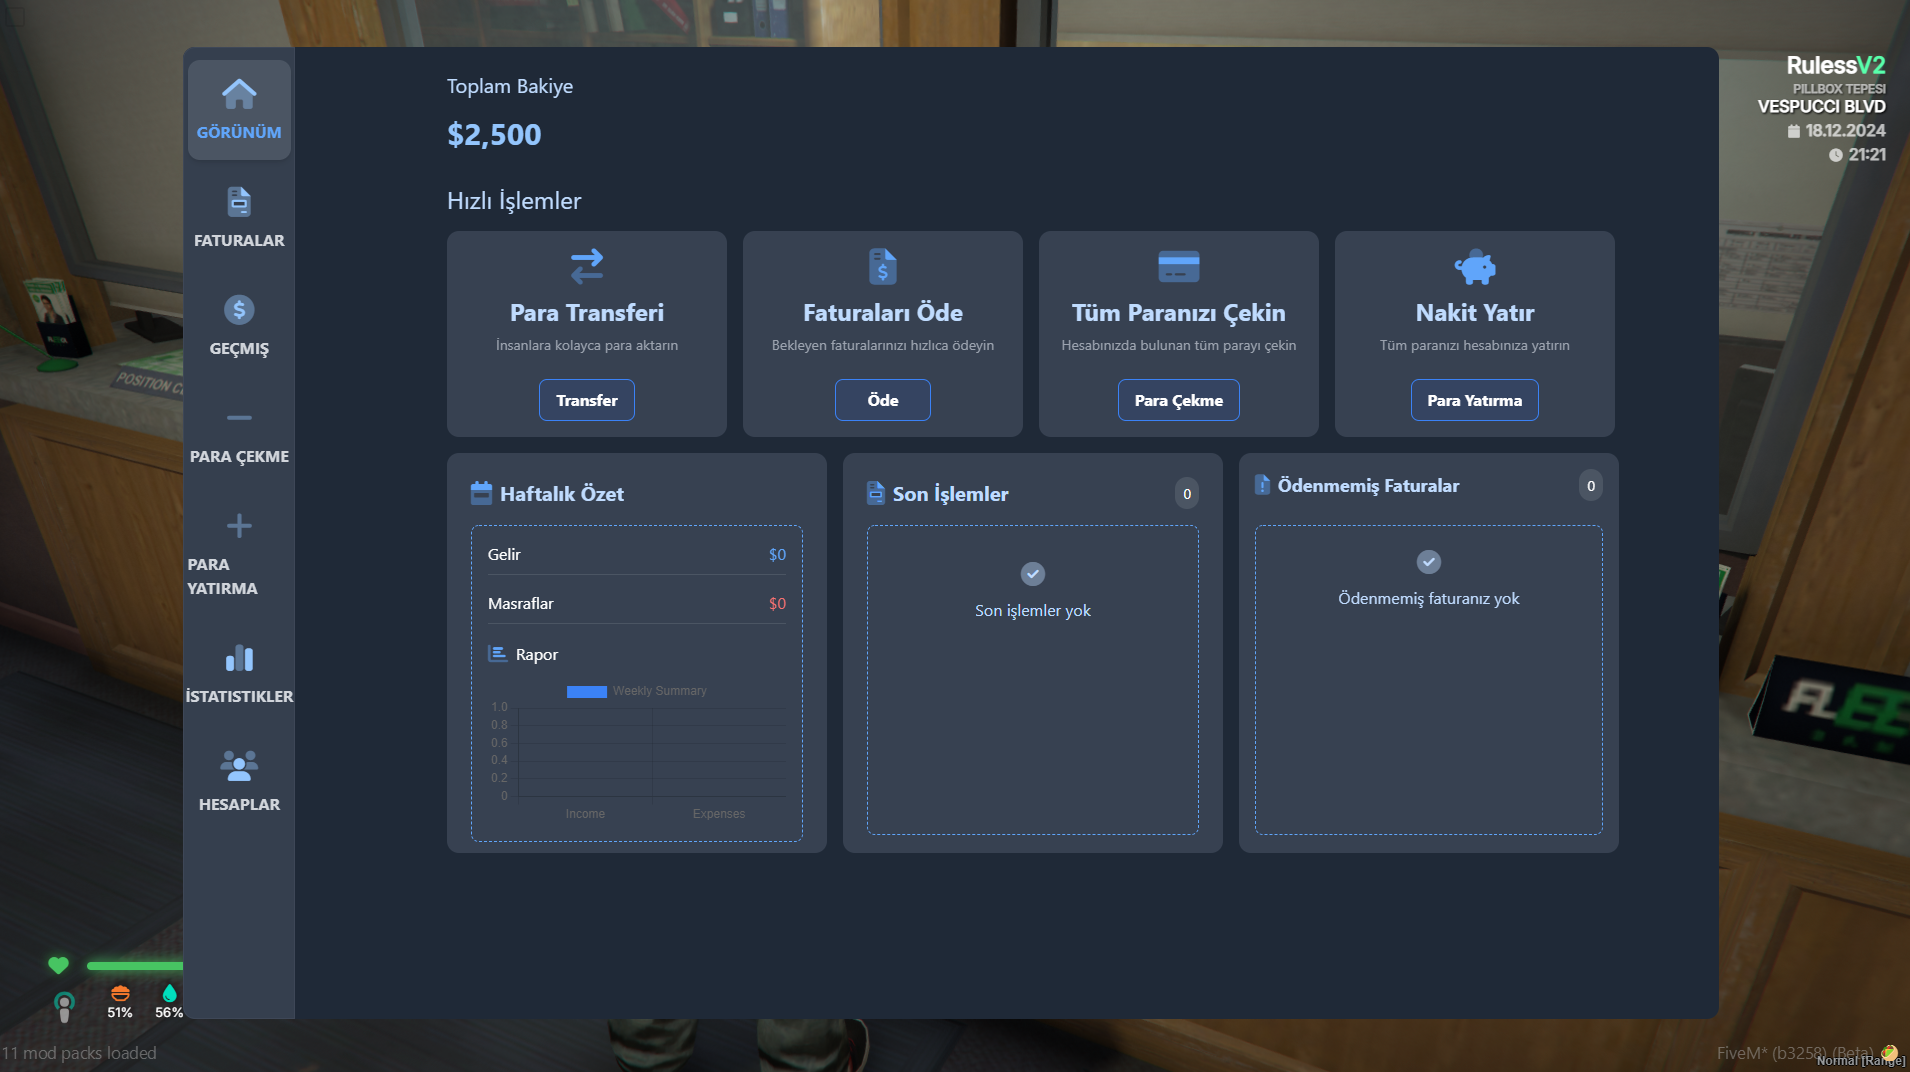Click the Tüm Paranızı Çekin card title
The image size is (1910, 1072).
pyautogui.click(x=1179, y=312)
